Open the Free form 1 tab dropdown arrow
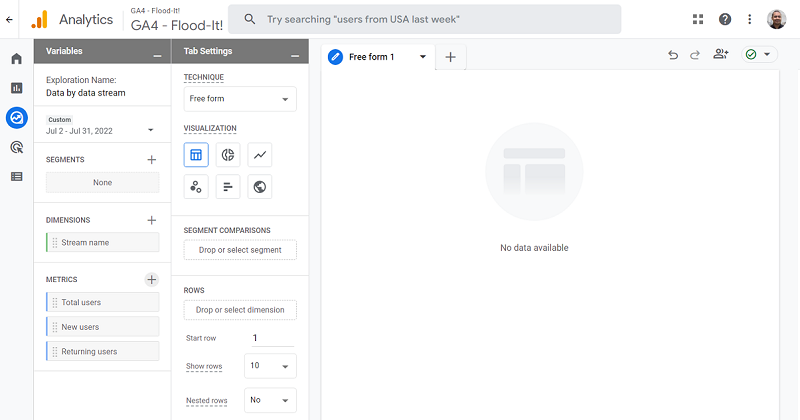 pos(422,57)
